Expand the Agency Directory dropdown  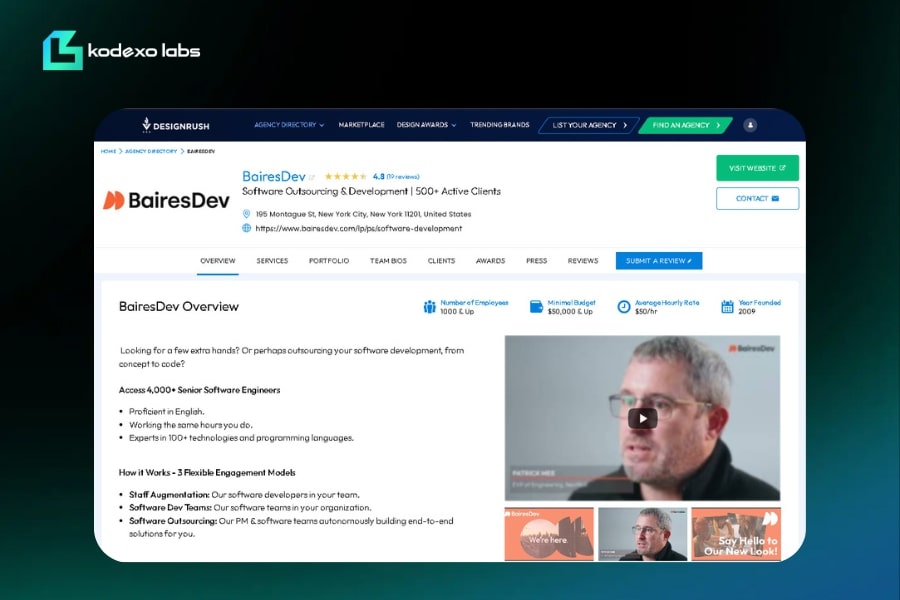[289, 125]
